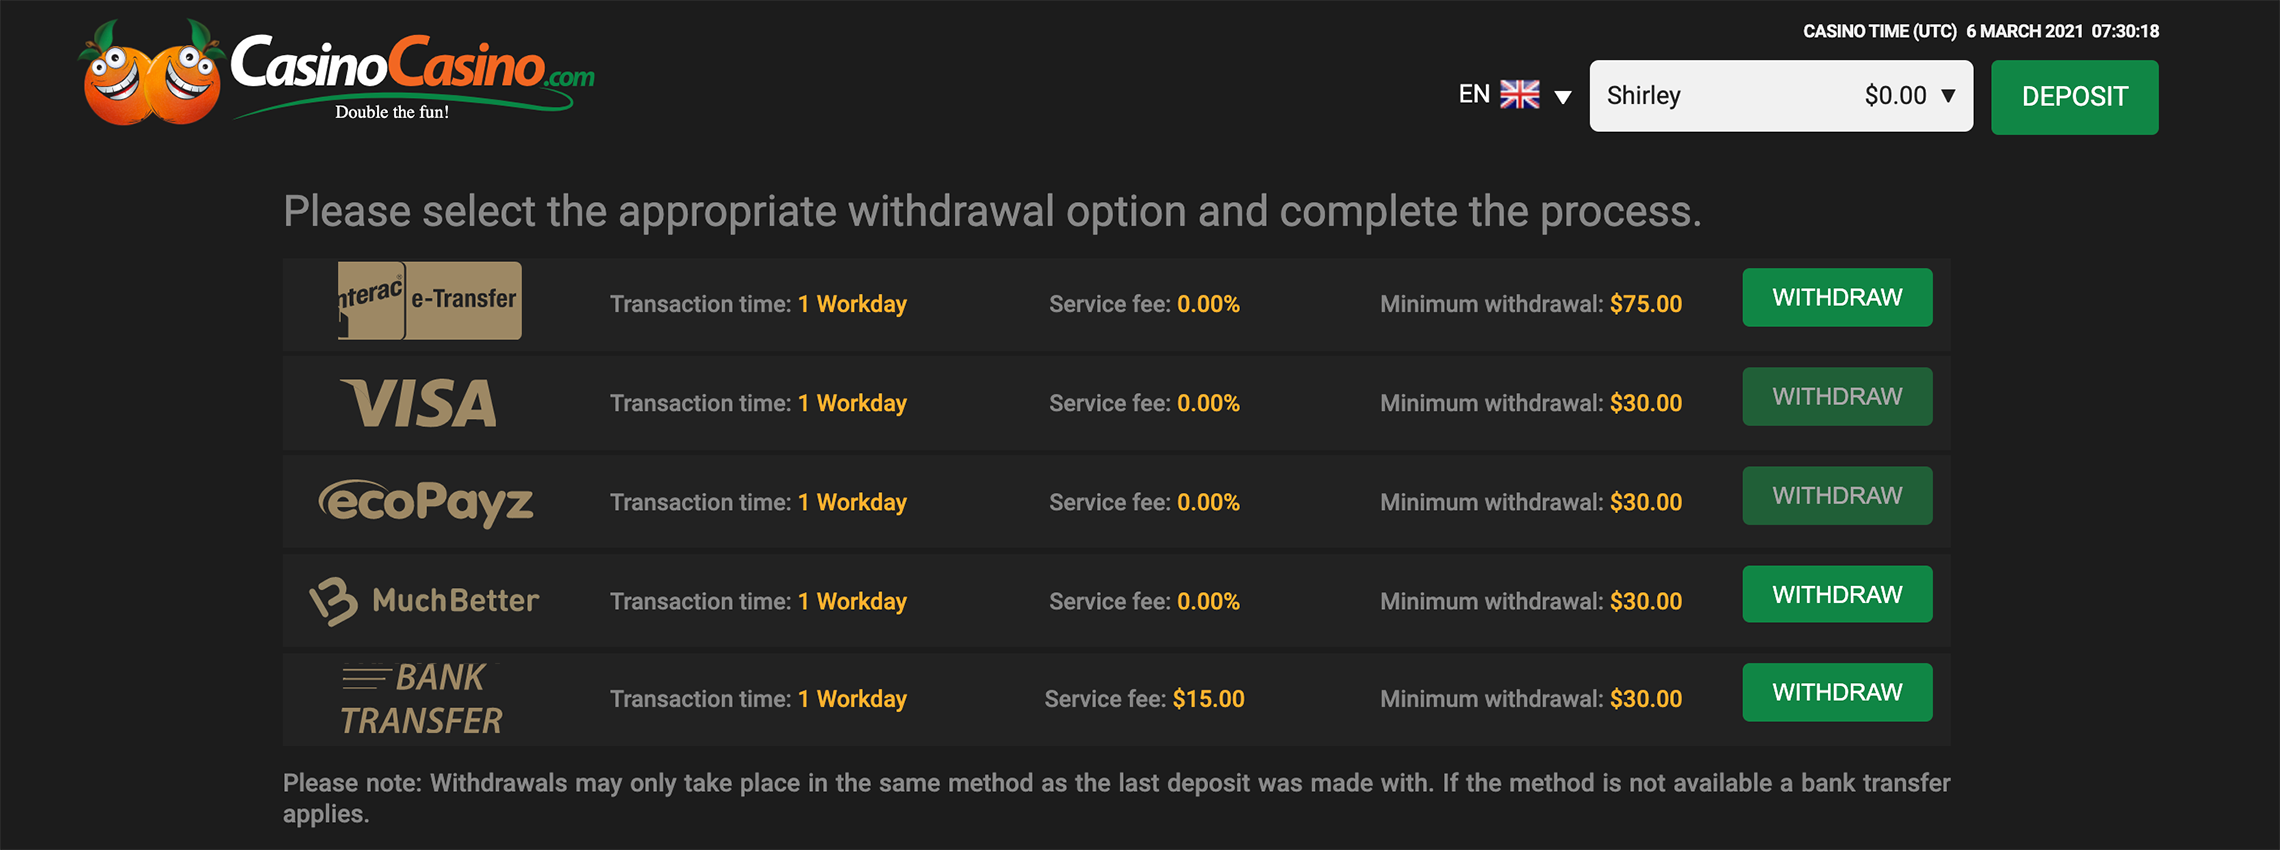Click WITHDRAW in the VISA row

pyautogui.click(x=1836, y=396)
